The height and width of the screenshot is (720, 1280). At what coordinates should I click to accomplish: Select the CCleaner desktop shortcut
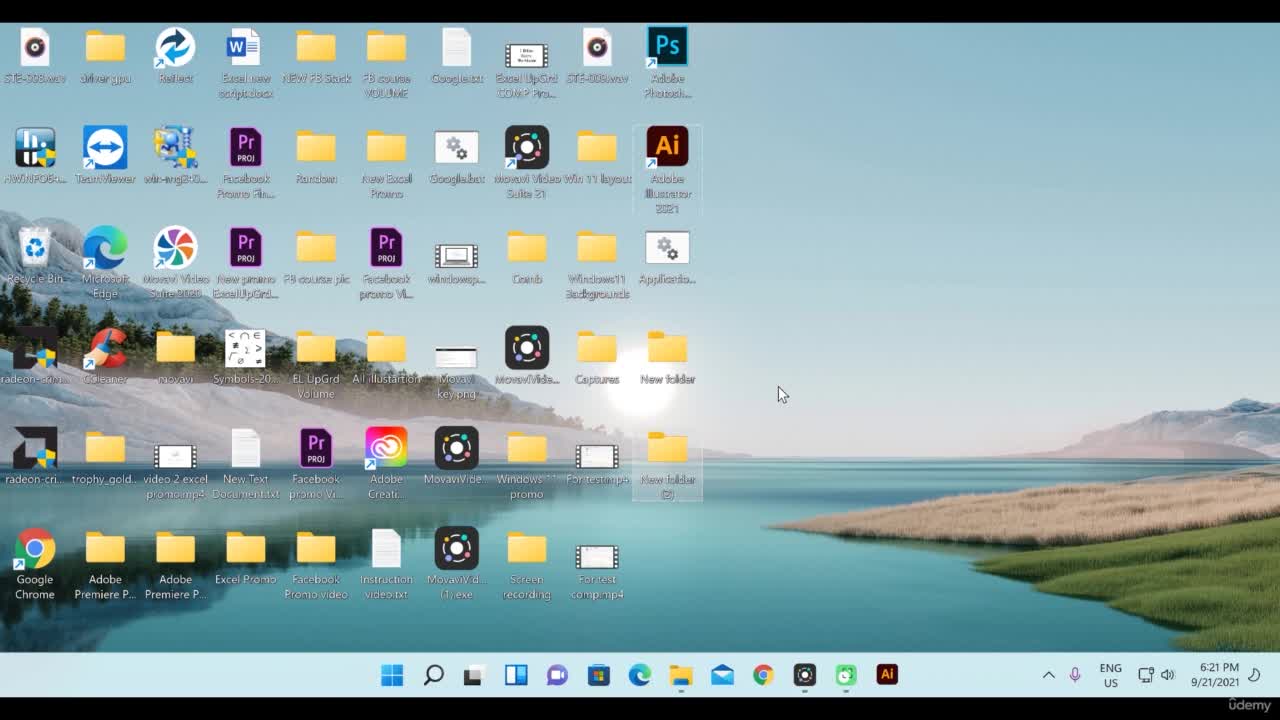(x=105, y=355)
